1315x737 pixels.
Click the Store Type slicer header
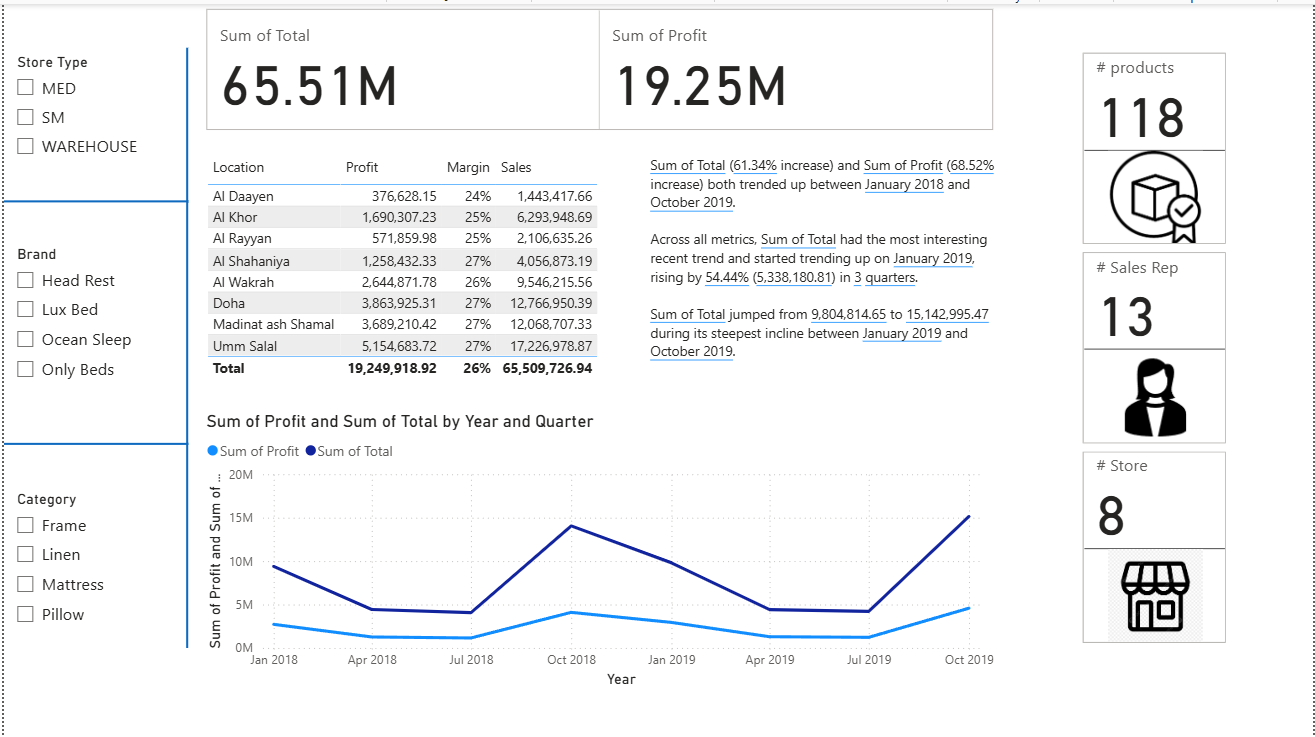coord(52,62)
